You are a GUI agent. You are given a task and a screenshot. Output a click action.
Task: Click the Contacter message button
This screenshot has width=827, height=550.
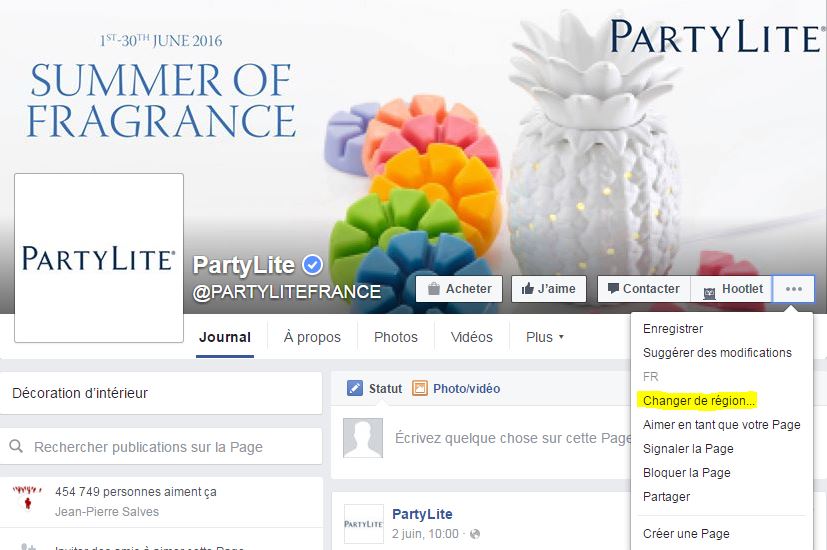click(643, 289)
